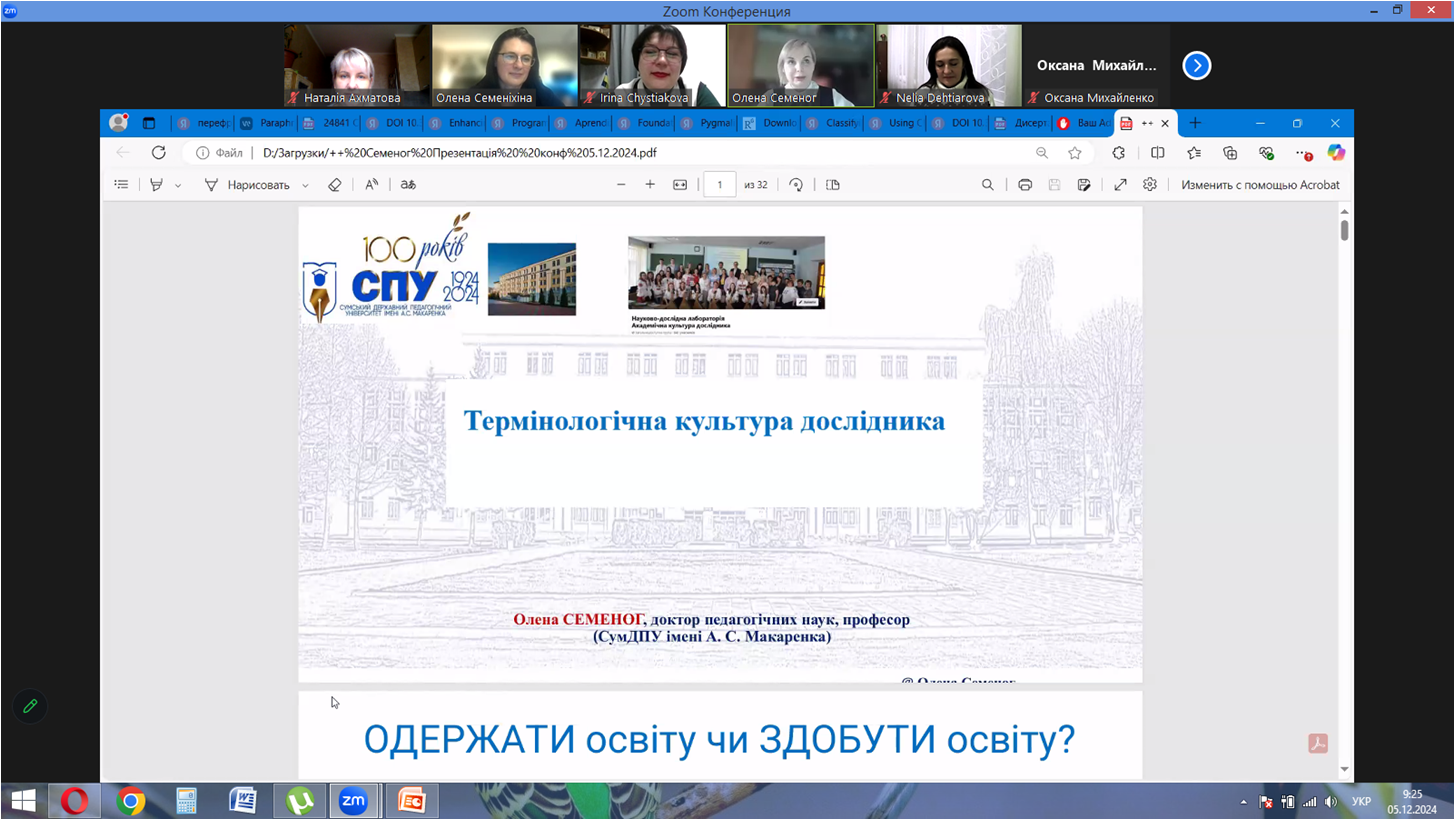This screenshot has height=820, width=1455.
Task: Zoom in the PDF with plus
Action: tap(650, 185)
